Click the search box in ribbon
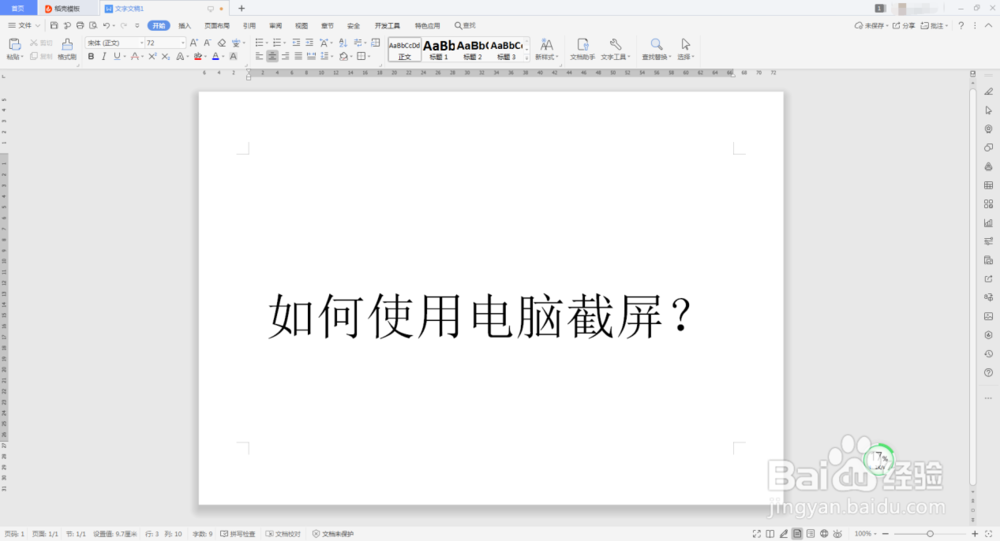Viewport: 1000px width, 541px height. (465, 26)
